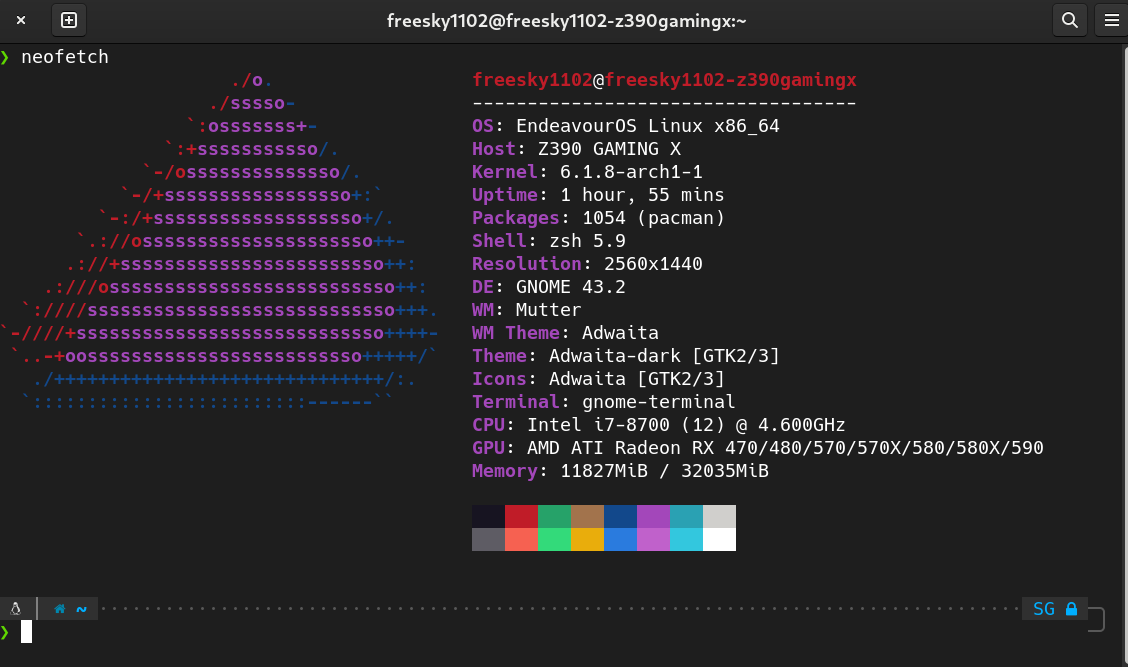Click the Host: Z390 GAMING X line

click(x=576, y=149)
